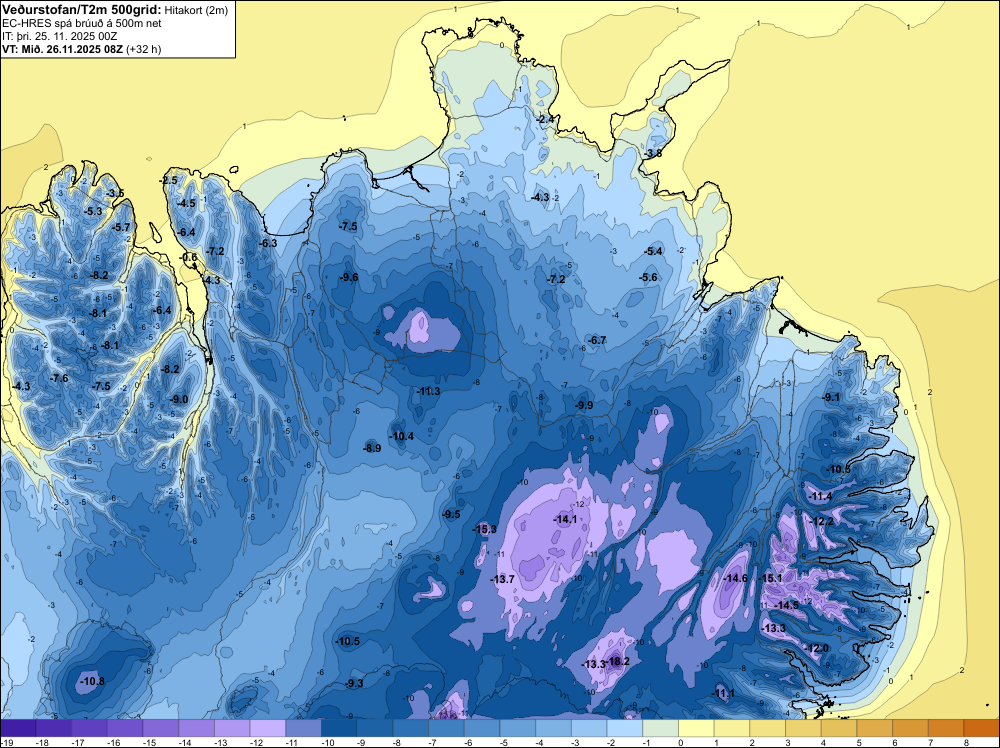Click the temperature value '-5.3'

pos(93,211)
